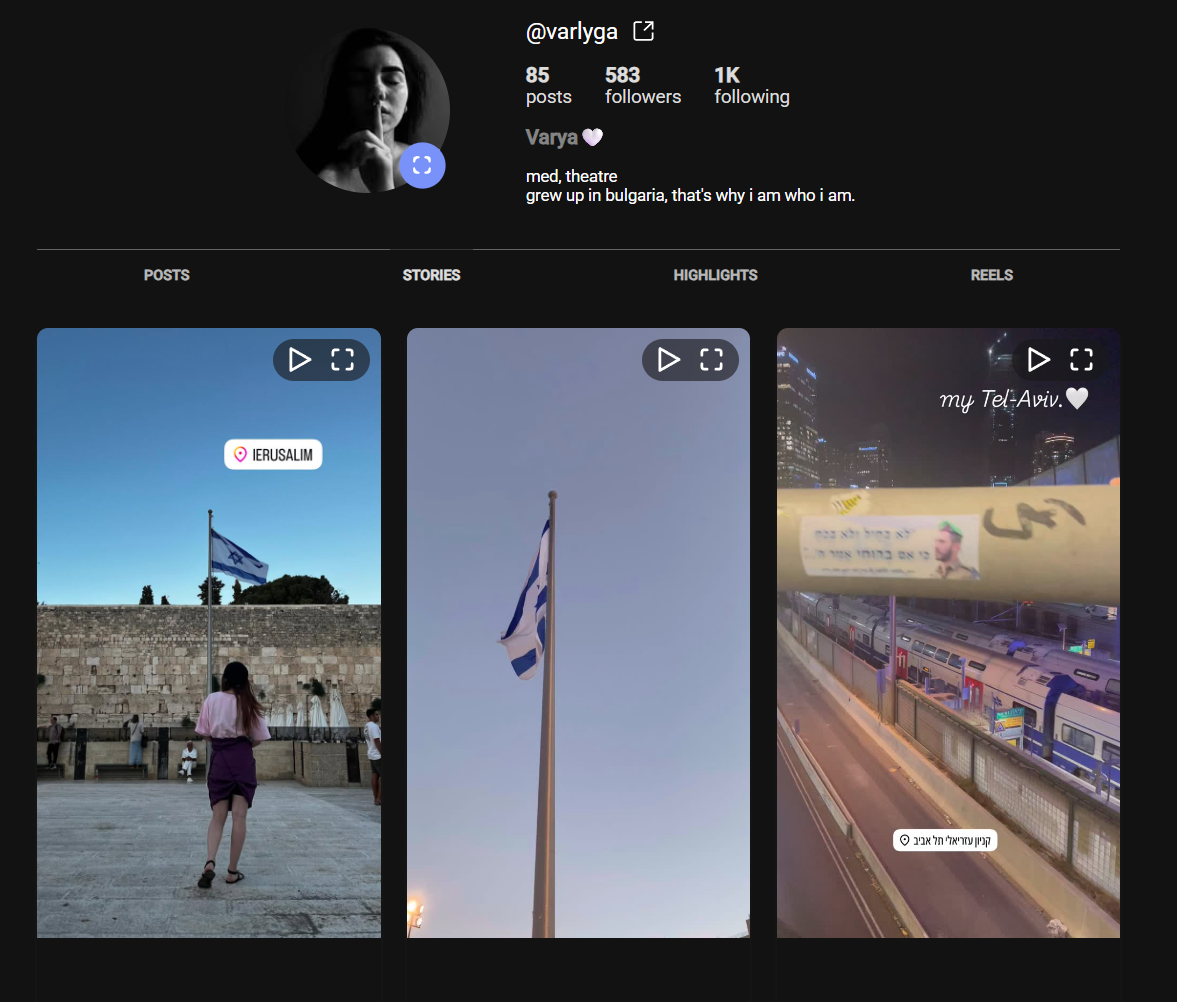
Task: View the Tel-Aviv story in fullscreen
Action: [x=1081, y=360]
